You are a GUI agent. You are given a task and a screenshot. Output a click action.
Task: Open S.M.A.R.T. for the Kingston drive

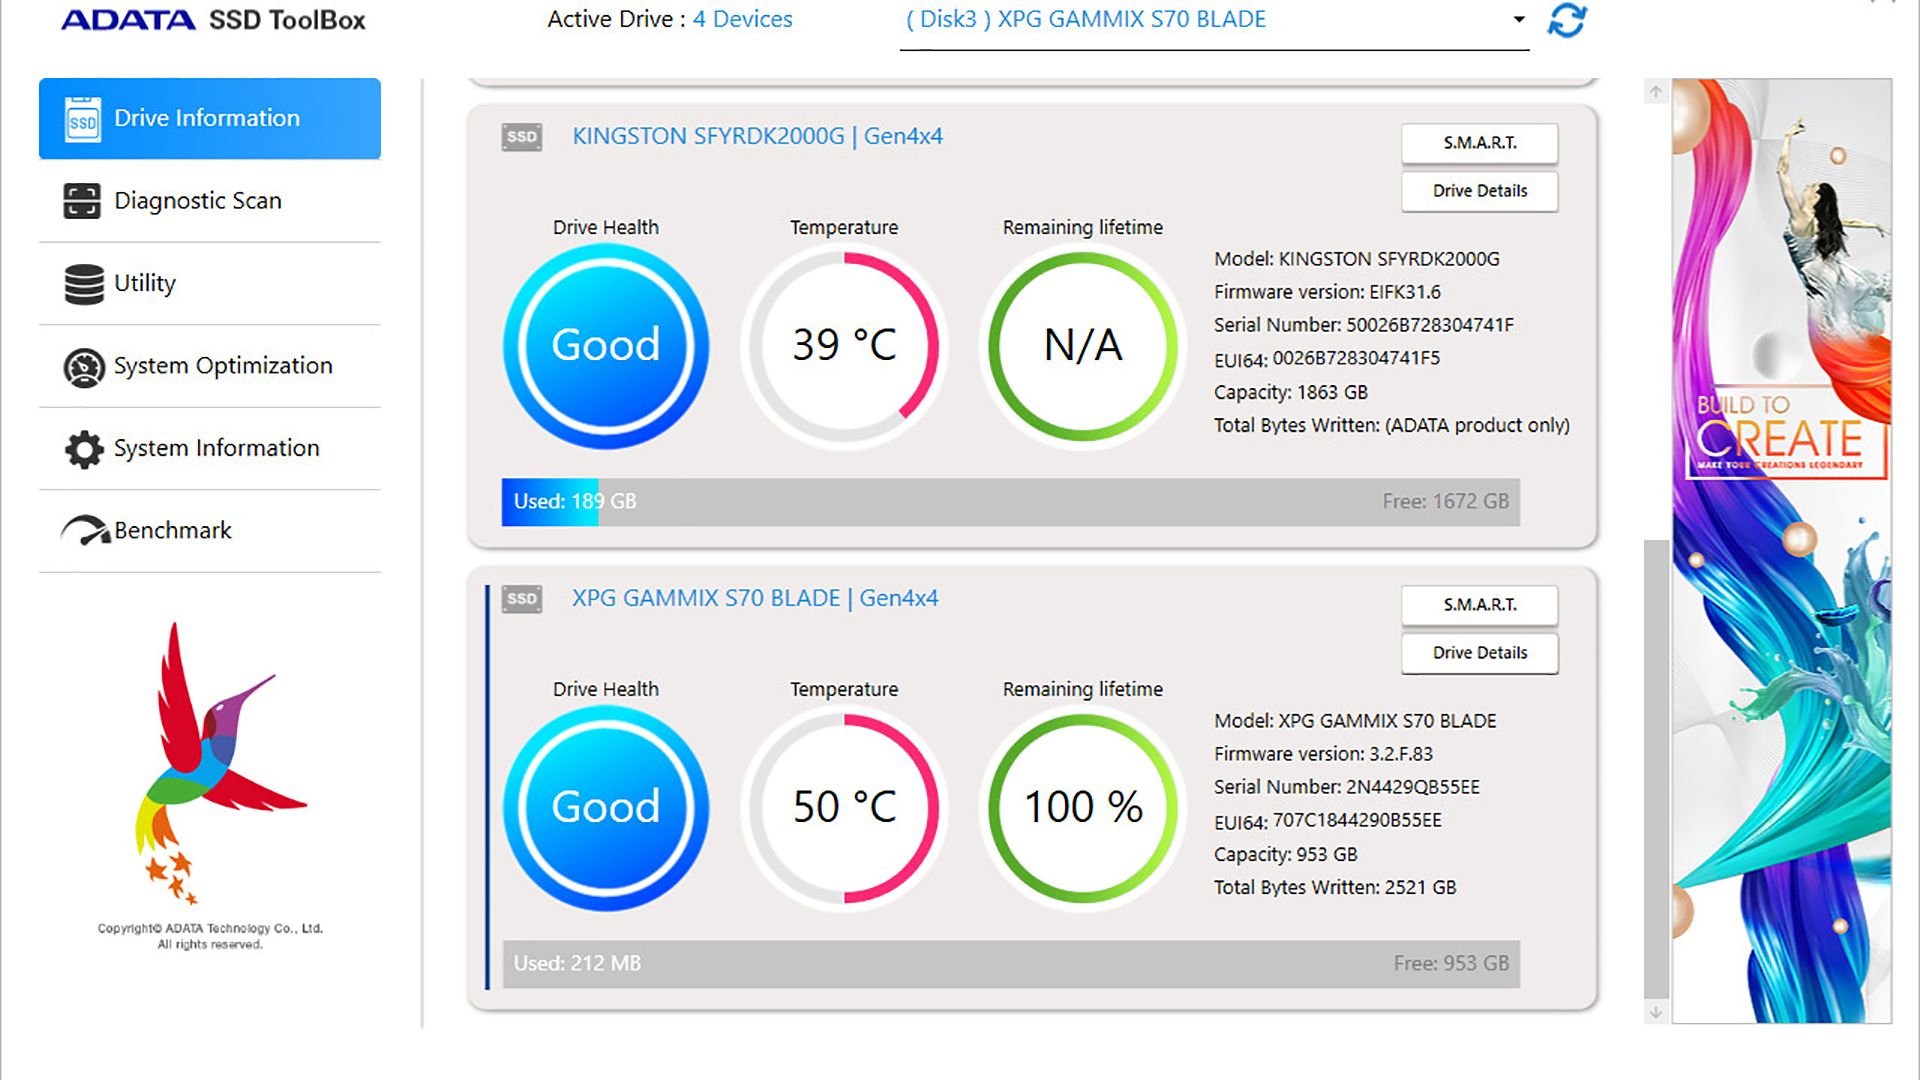1479,143
